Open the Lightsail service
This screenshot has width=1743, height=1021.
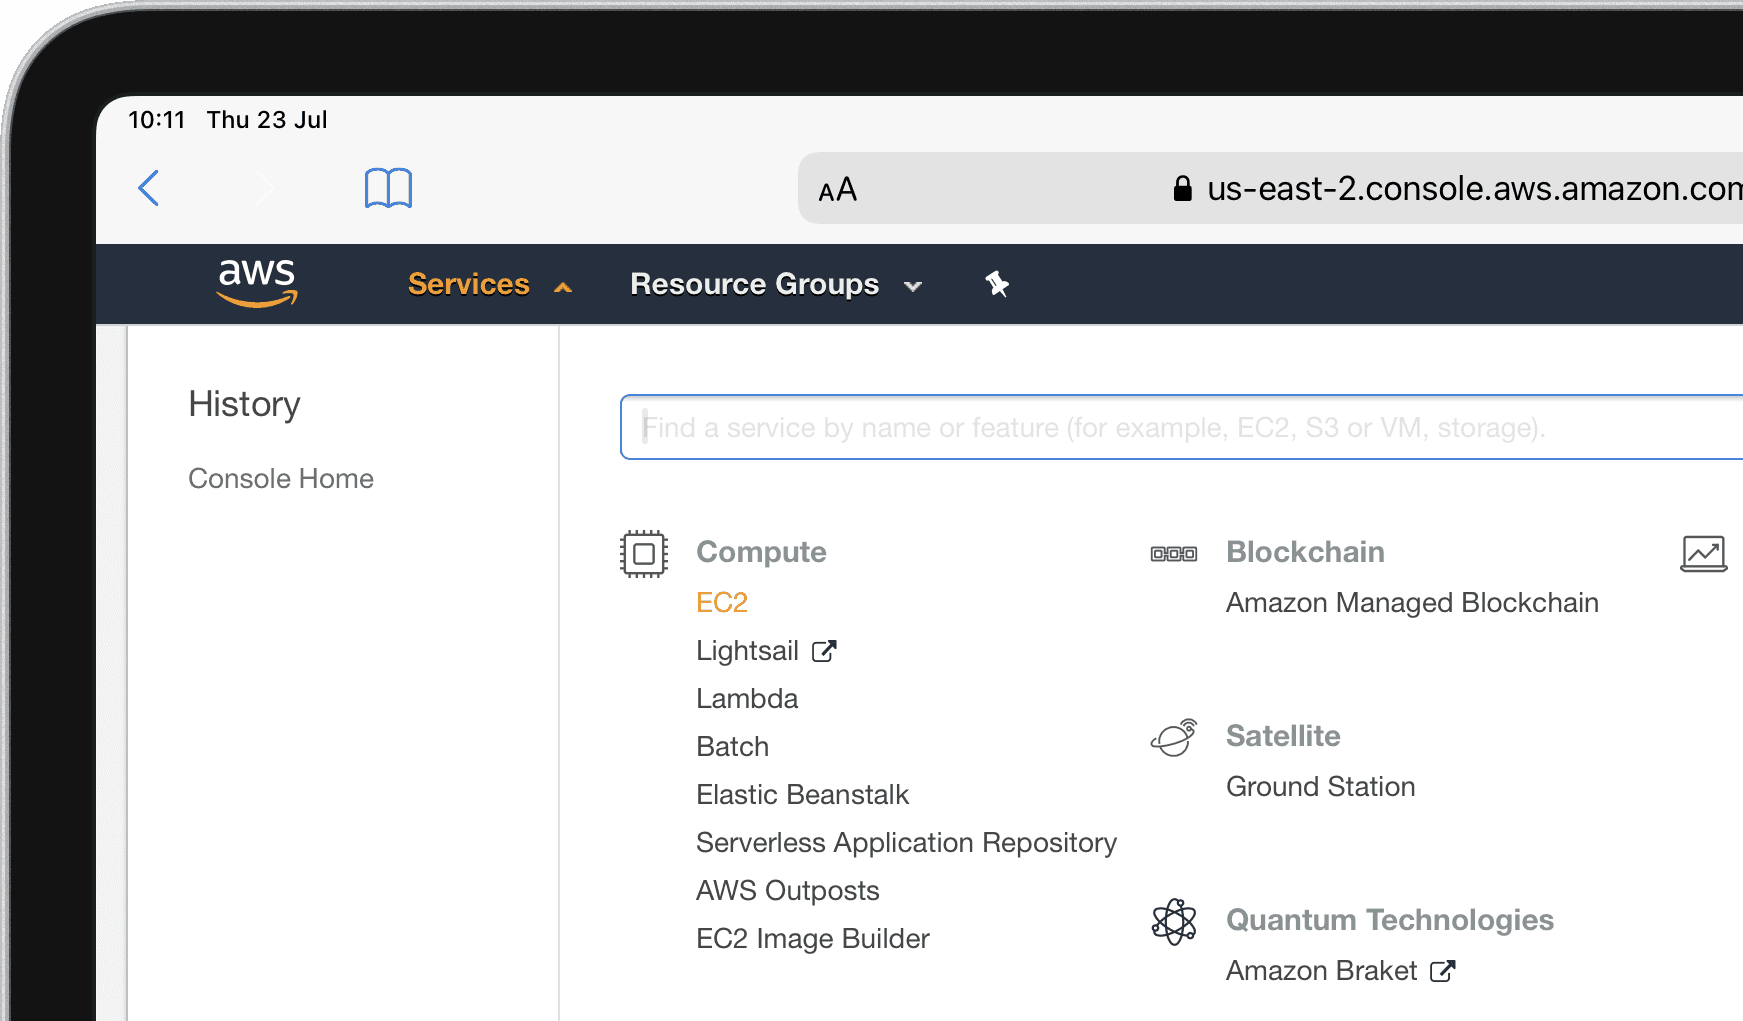pyautogui.click(x=747, y=651)
